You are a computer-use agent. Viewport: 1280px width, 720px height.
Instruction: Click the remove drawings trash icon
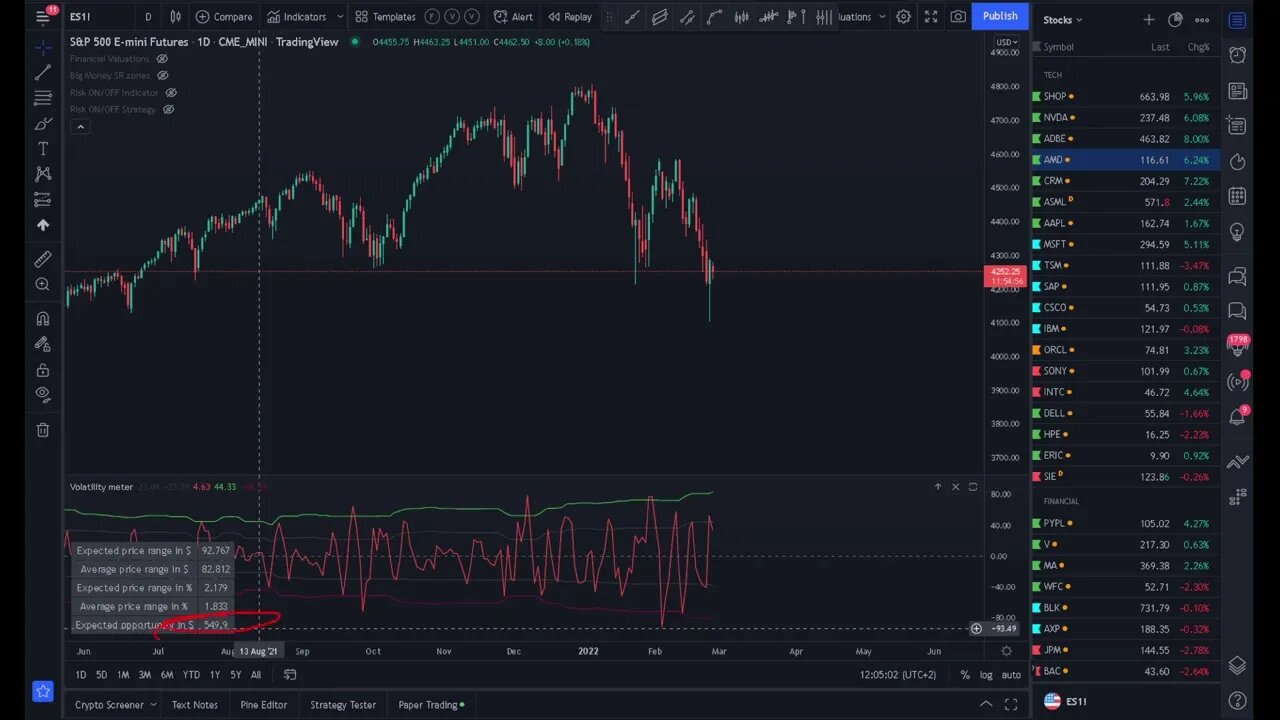coord(42,429)
